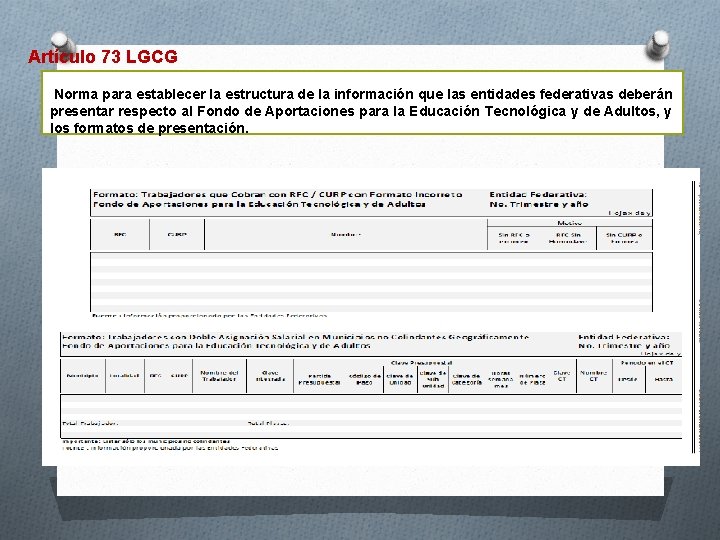Click the "Municipio" column header
This screenshot has height=540, width=720.
click(82, 376)
